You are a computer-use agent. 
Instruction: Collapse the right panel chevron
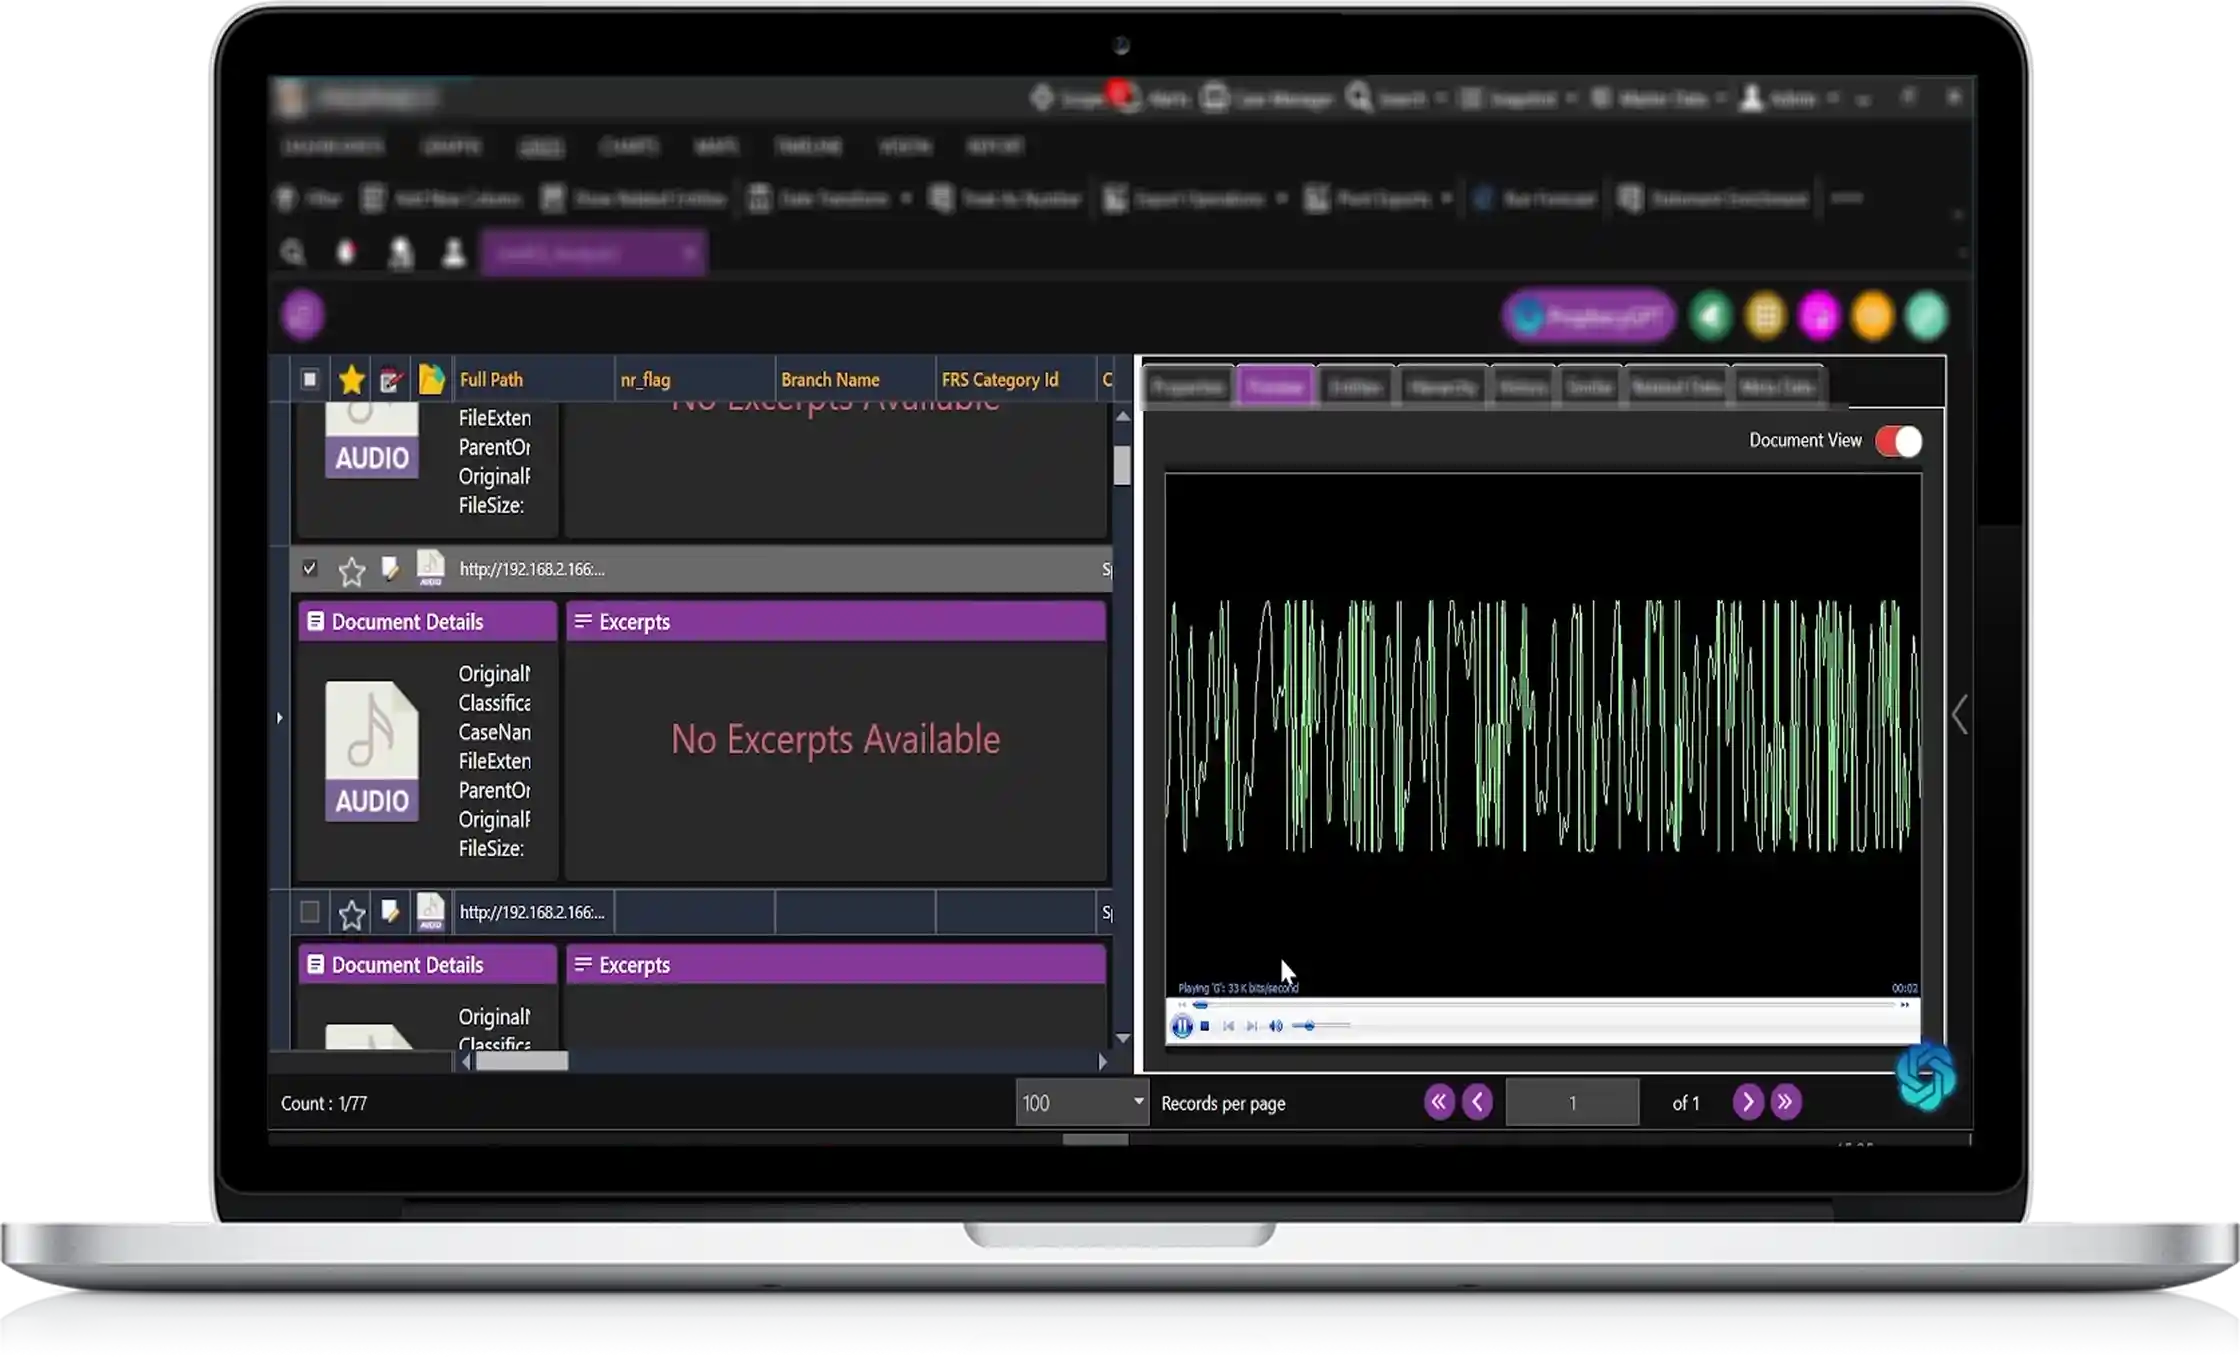1960,715
